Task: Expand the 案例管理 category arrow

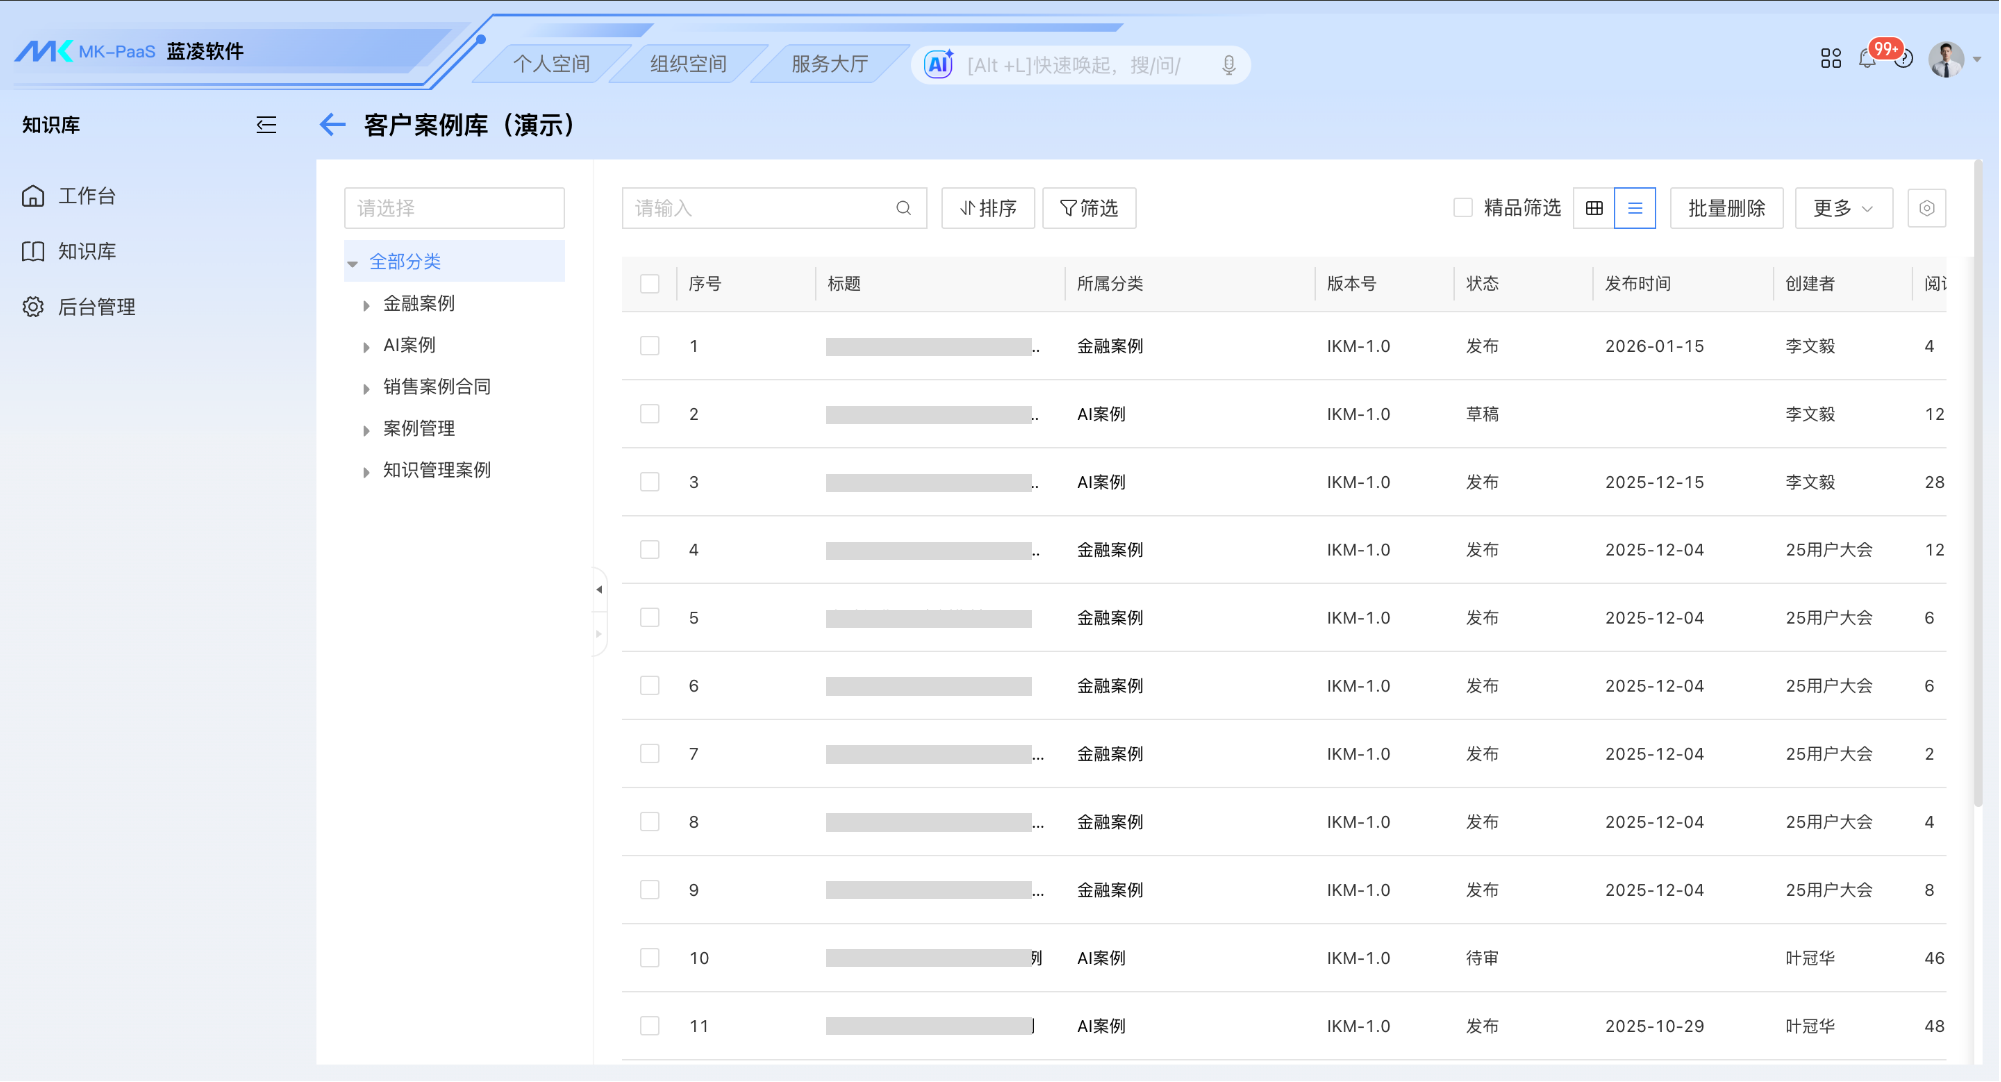Action: tap(366, 430)
